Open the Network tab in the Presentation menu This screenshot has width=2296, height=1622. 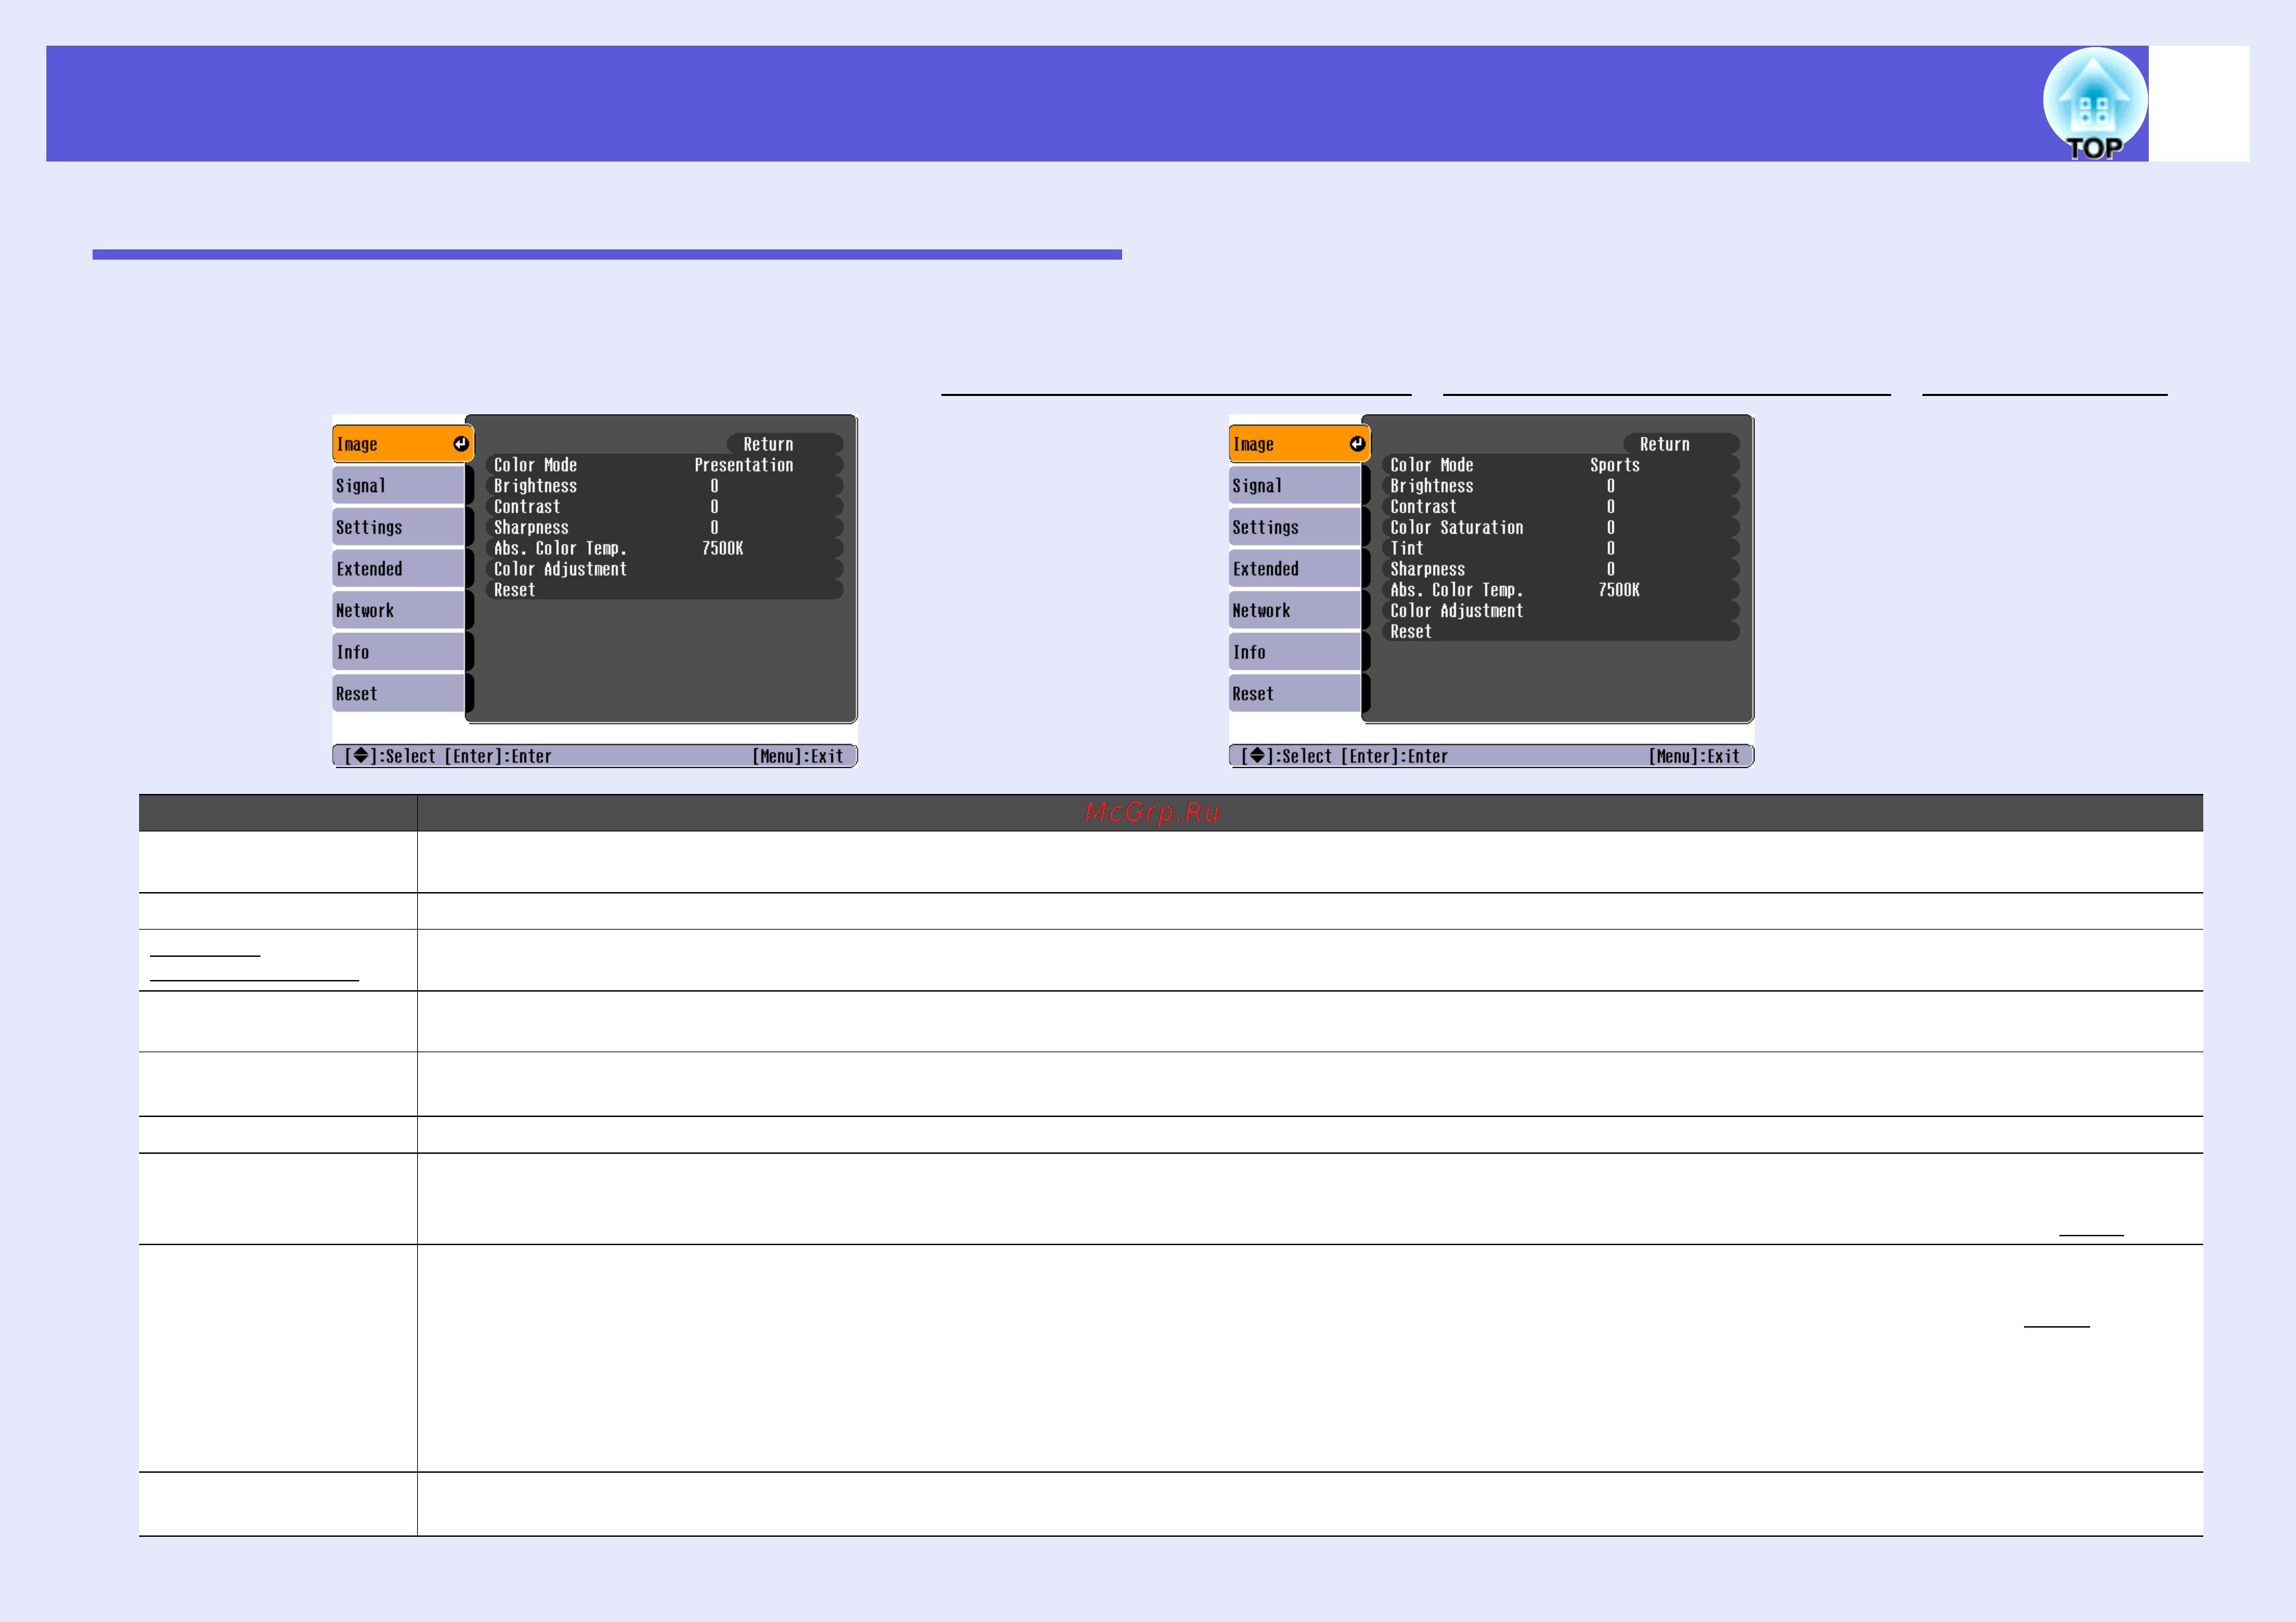coord(400,611)
